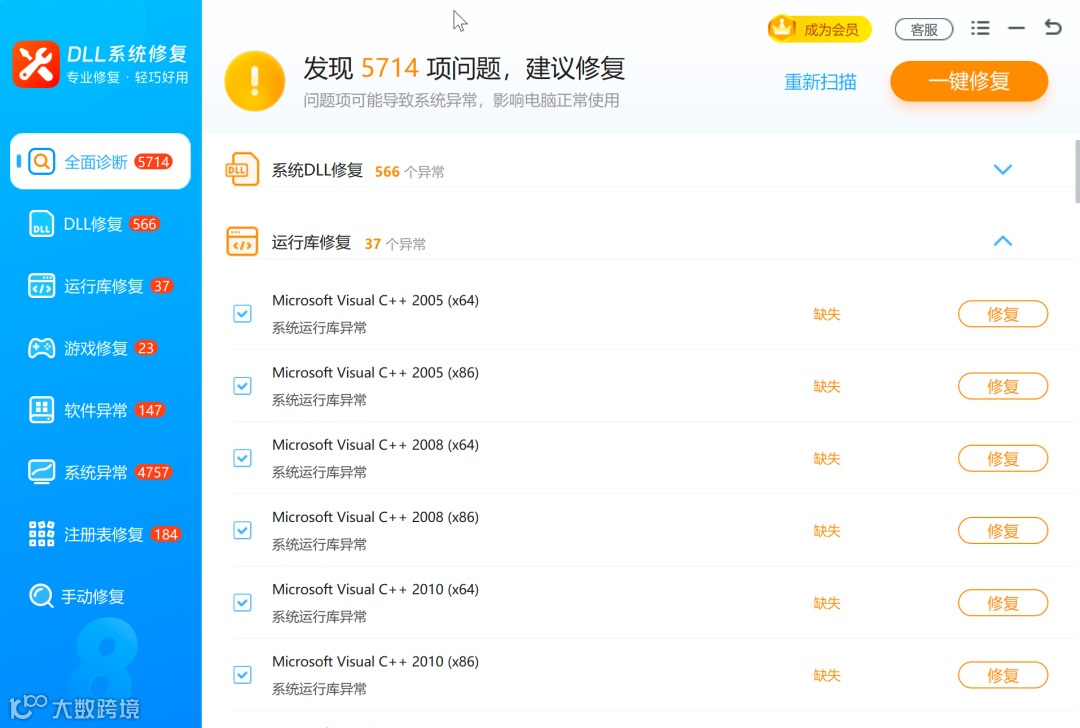
Task: Switch to the DLL修复 tab
Action: [x=101, y=224]
